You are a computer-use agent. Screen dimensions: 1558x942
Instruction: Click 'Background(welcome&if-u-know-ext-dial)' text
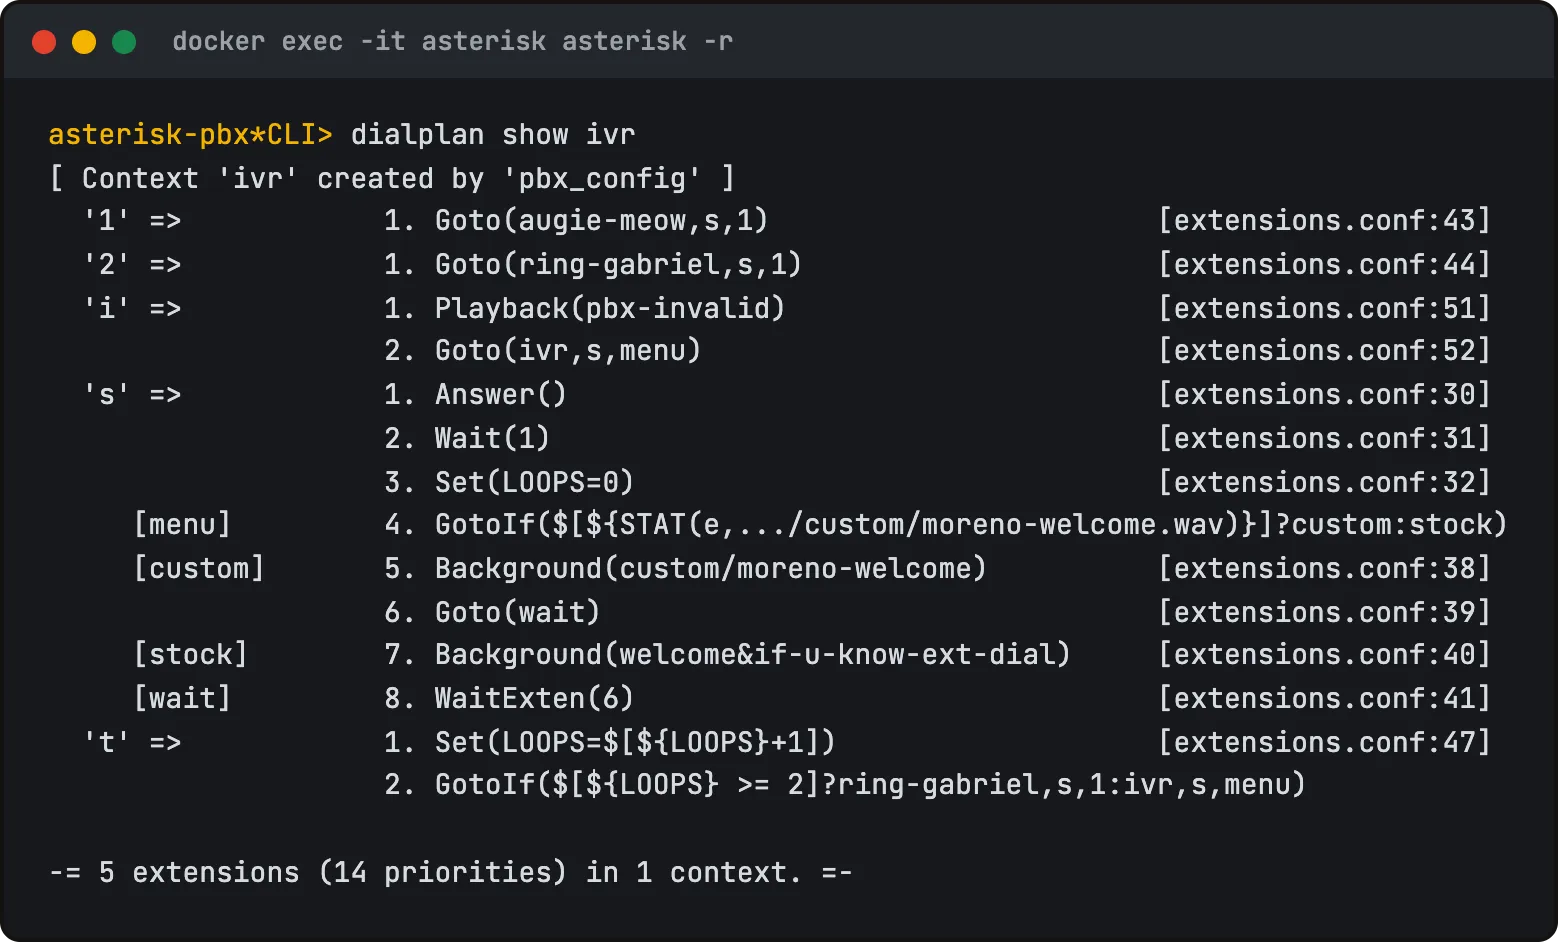[x=753, y=655]
